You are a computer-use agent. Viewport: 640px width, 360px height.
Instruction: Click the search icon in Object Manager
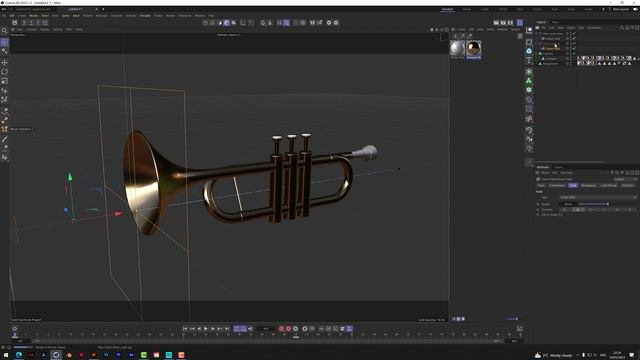point(622,28)
